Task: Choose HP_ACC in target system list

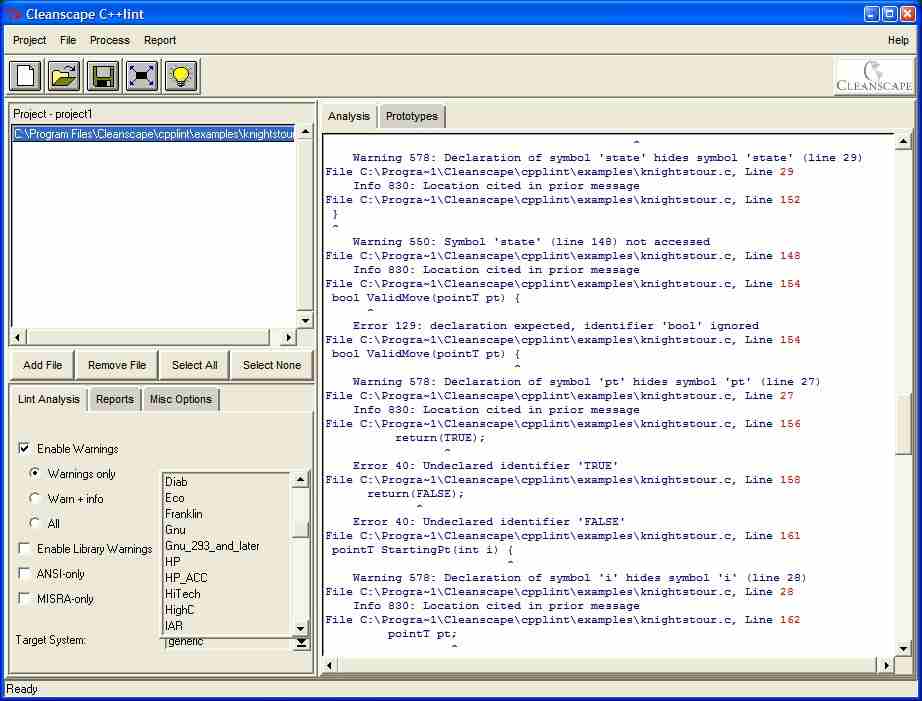Action: (x=226, y=578)
